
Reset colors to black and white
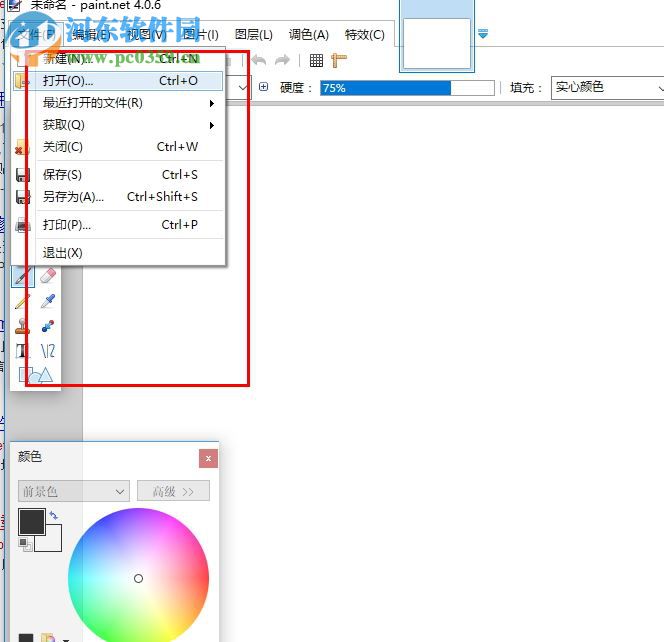click(x=25, y=545)
